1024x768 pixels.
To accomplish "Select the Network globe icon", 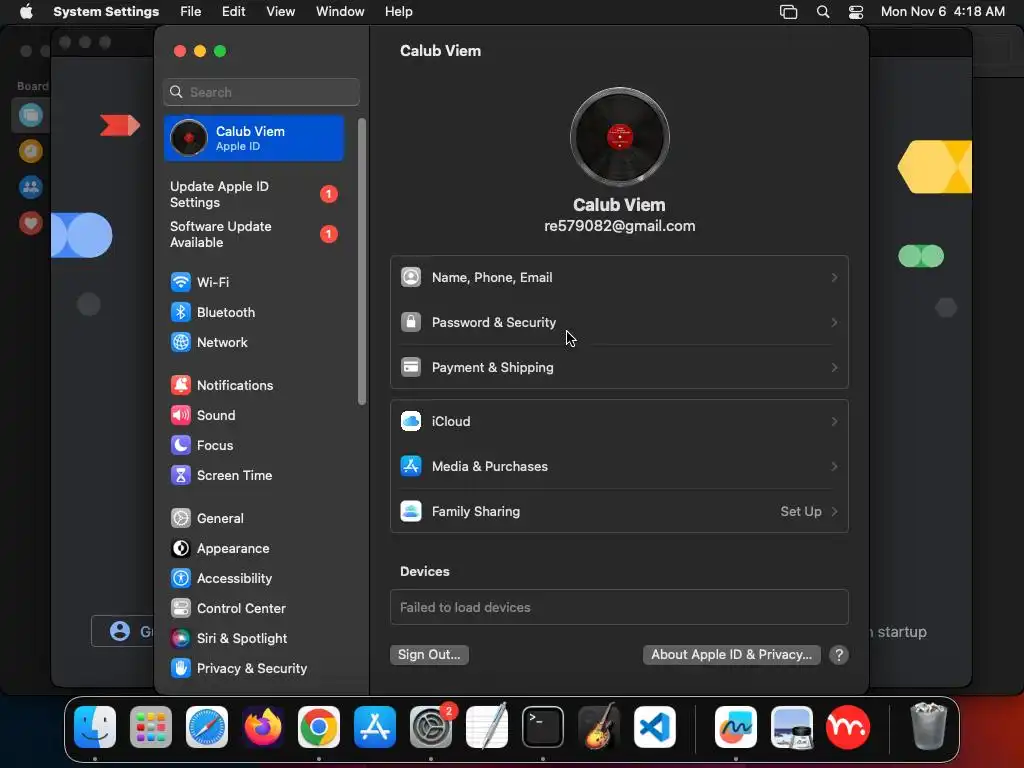I will 180,342.
